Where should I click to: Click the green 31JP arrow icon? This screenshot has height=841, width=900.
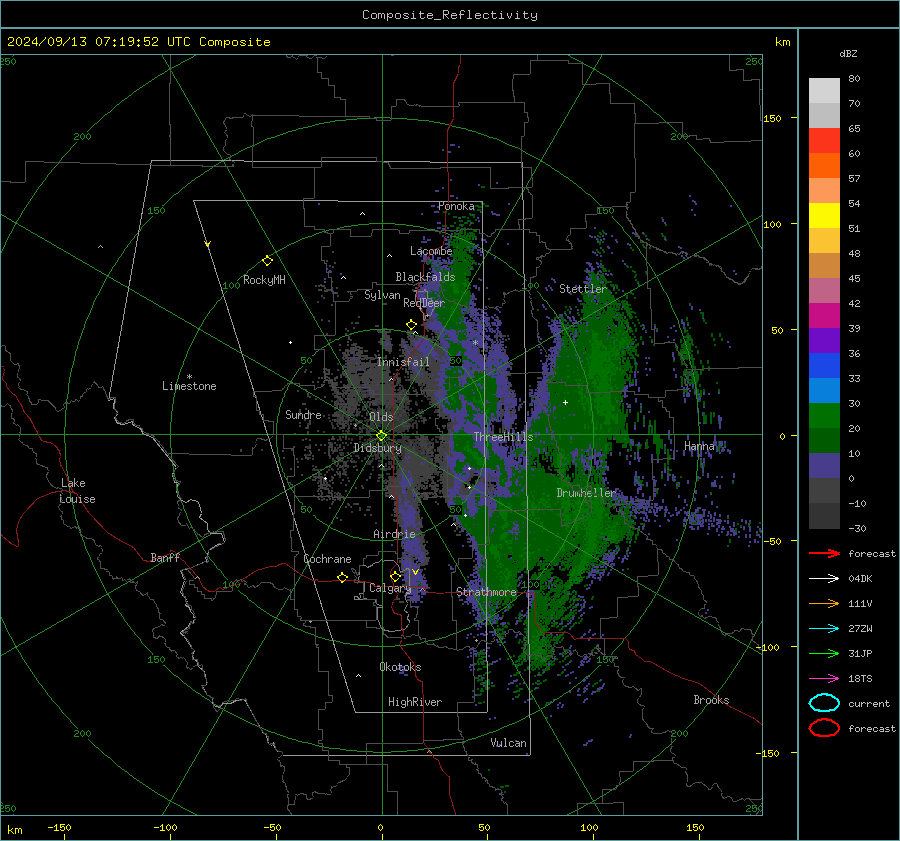824,653
